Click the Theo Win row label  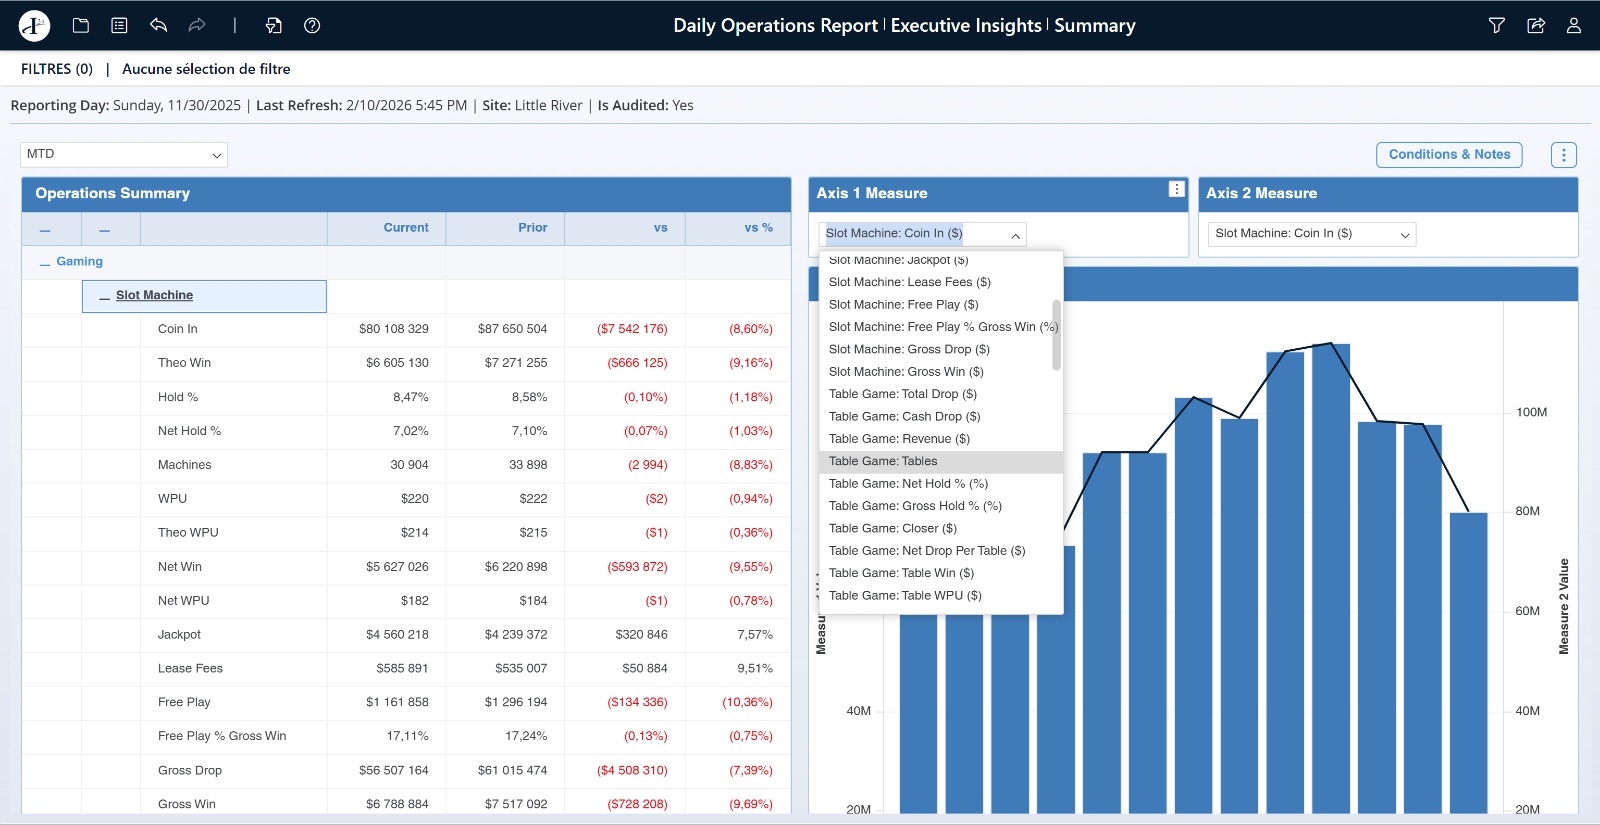[184, 363]
